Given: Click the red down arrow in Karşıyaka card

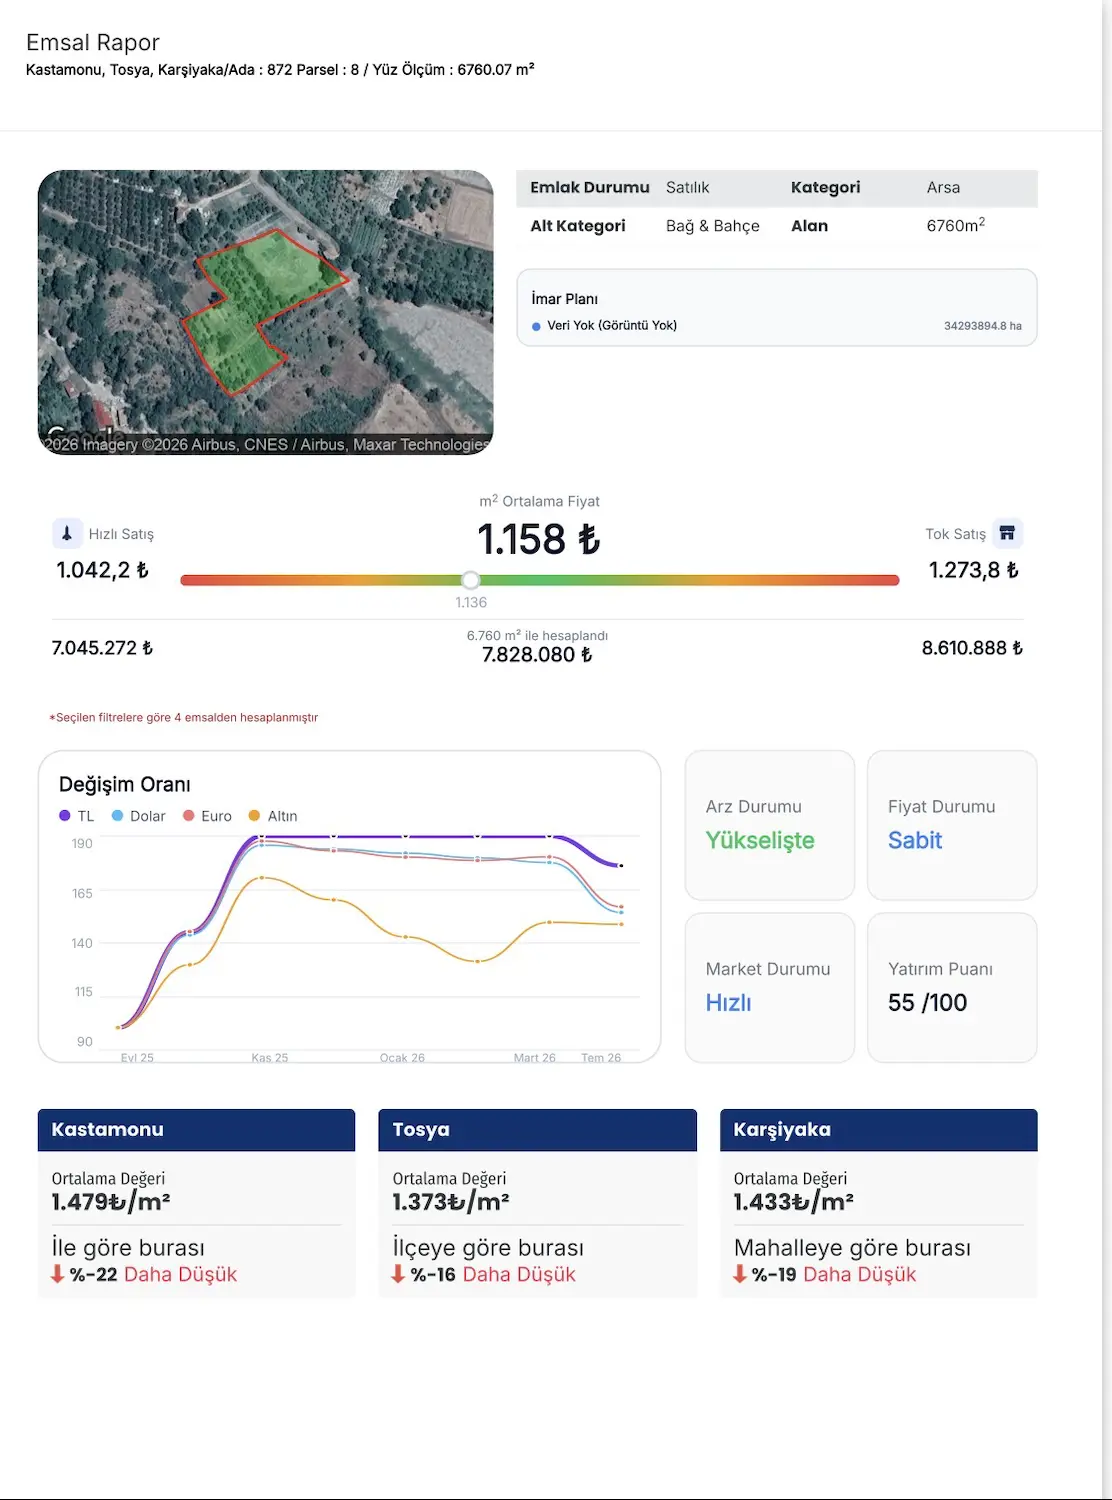Looking at the screenshot, I should tap(740, 1274).
